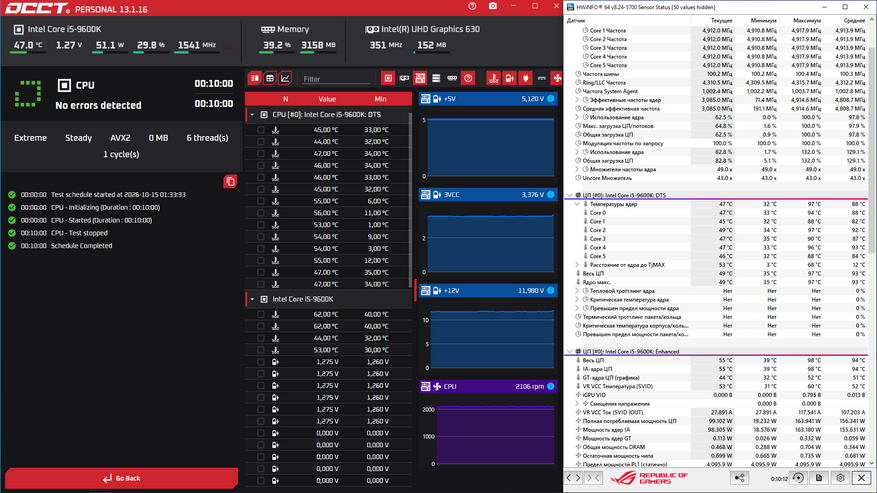This screenshot has width=877, height=493.
Task: Click the HWiNFO network share icon
Action: pos(739,478)
